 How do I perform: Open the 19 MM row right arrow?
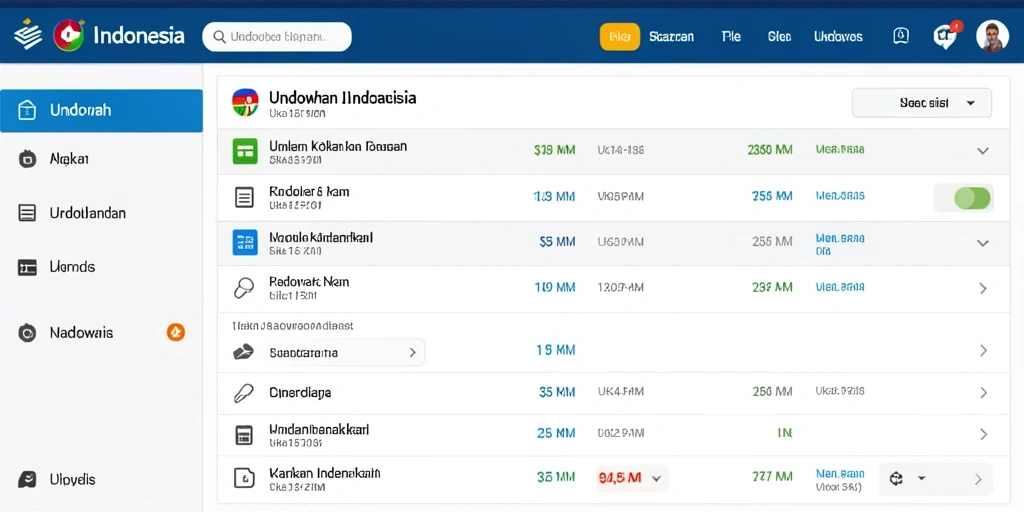pyautogui.click(x=983, y=351)
